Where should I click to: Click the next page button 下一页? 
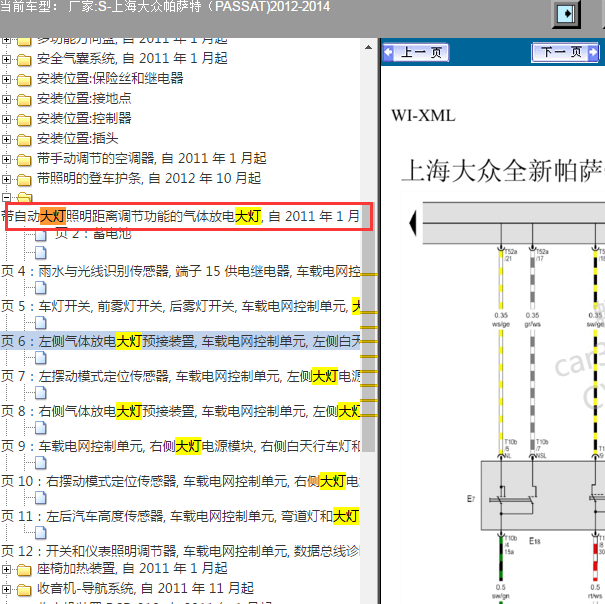(x=565, y=52)
